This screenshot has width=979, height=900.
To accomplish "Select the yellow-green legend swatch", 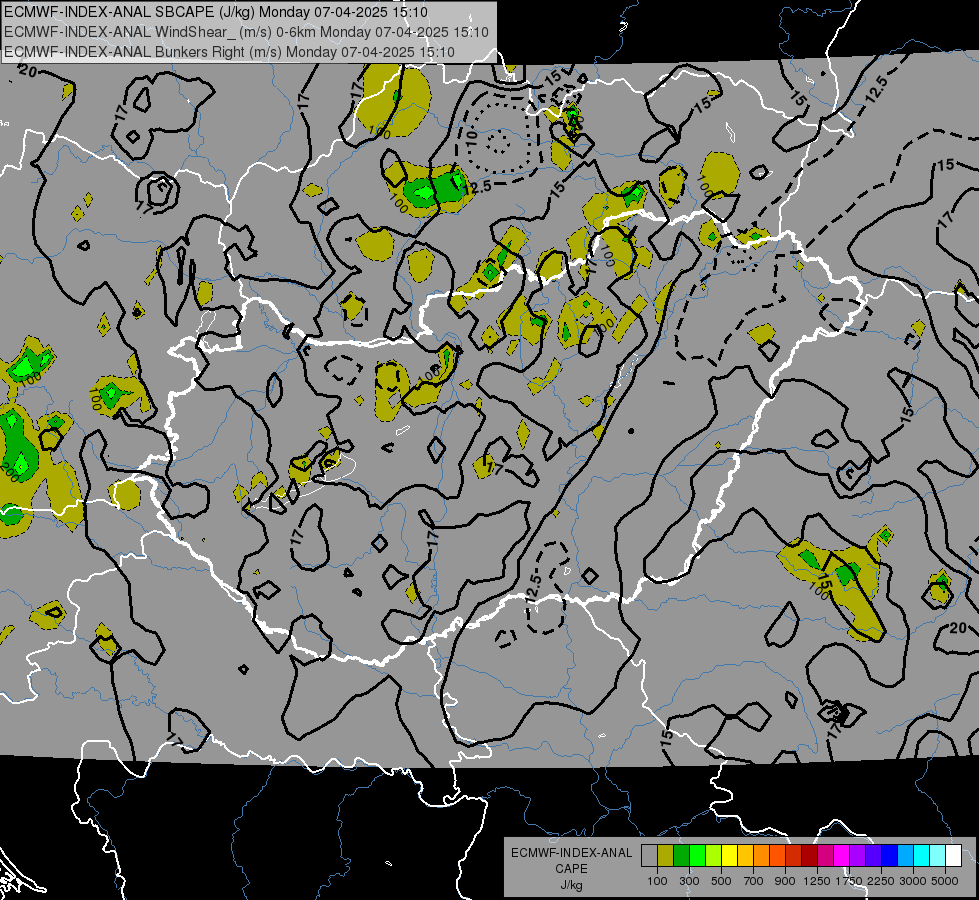I will coord(713,855).
